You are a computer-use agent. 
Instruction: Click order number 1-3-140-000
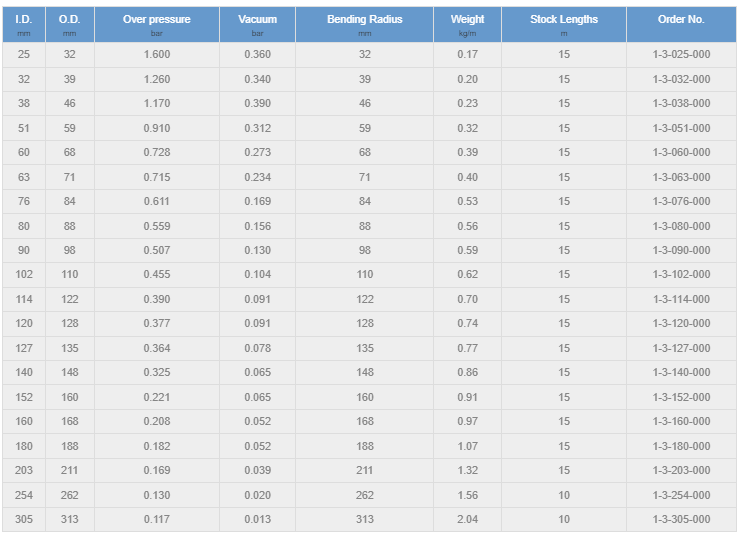(x=681, y=372)
